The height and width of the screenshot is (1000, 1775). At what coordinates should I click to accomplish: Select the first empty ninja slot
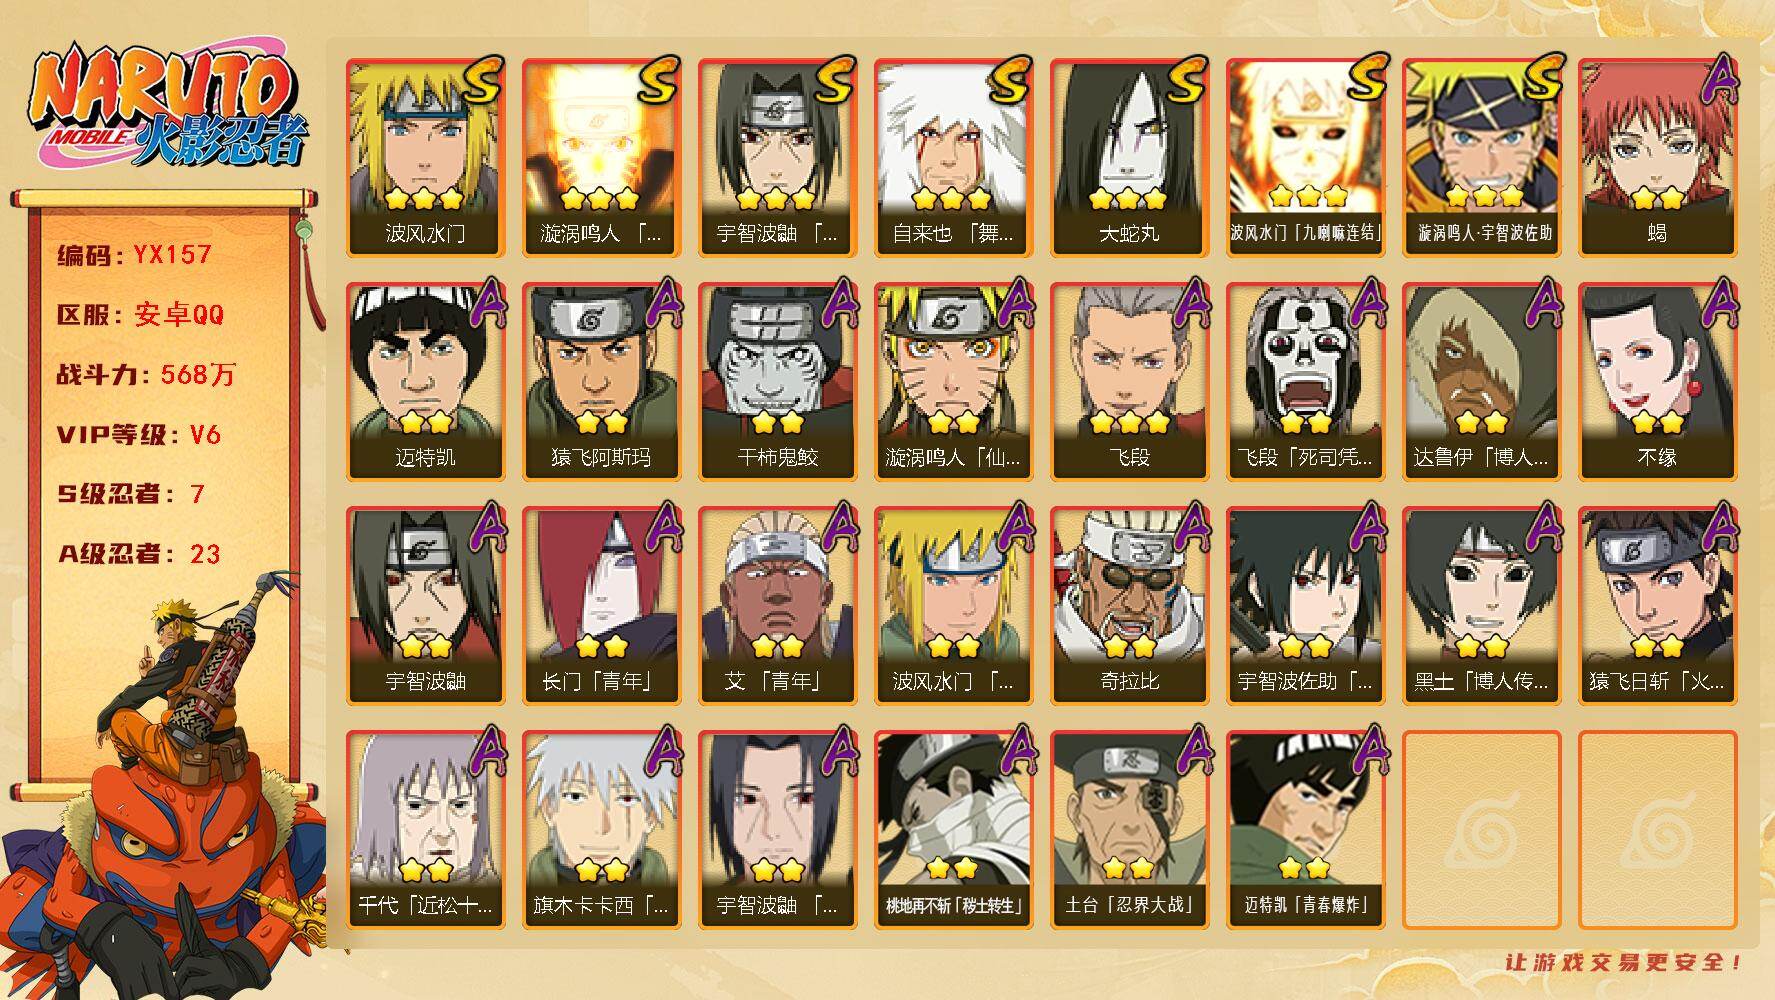(x=1481, y=830)
